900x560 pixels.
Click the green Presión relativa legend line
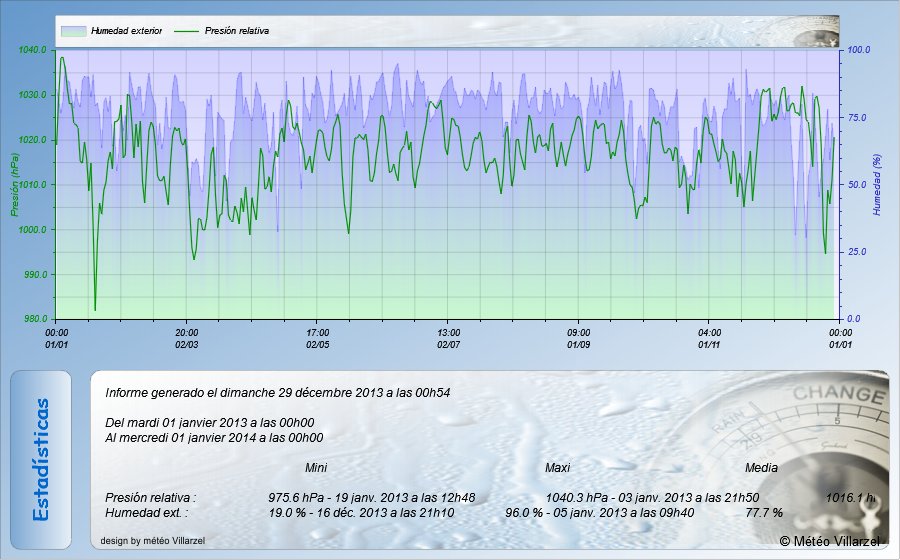(186, 32)
